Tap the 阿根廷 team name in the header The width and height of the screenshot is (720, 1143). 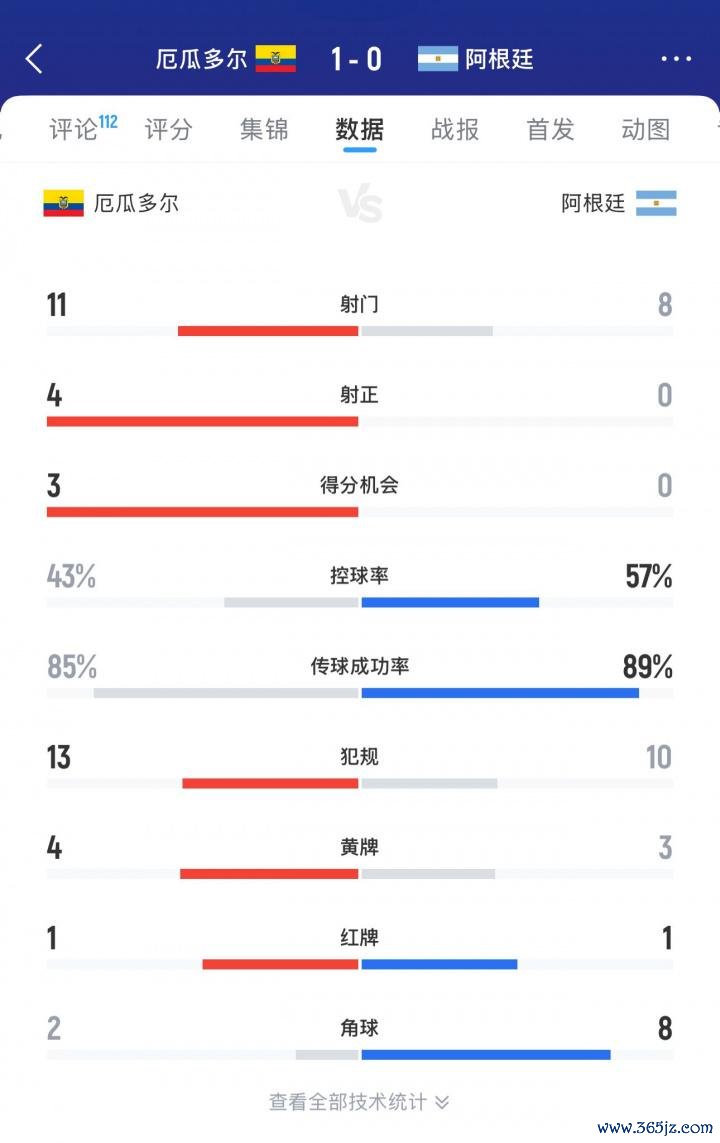499,58
